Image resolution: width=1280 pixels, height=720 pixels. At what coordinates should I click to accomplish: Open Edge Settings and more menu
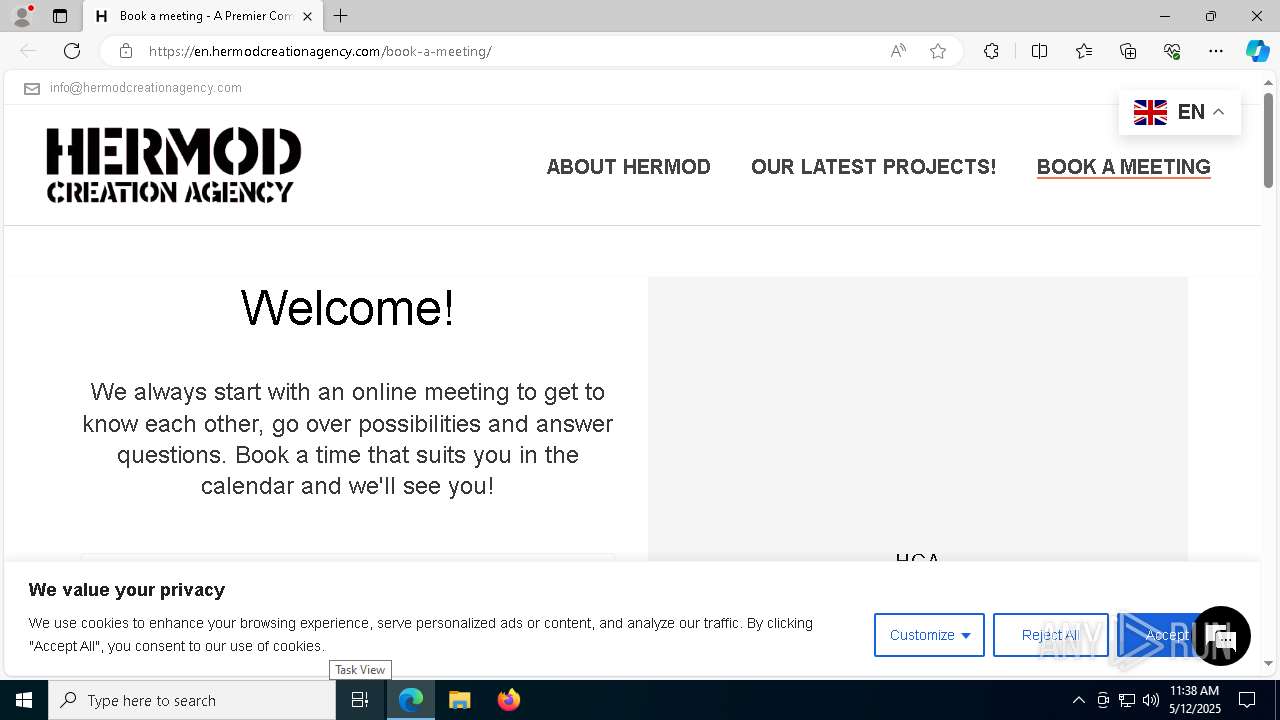1216,51
